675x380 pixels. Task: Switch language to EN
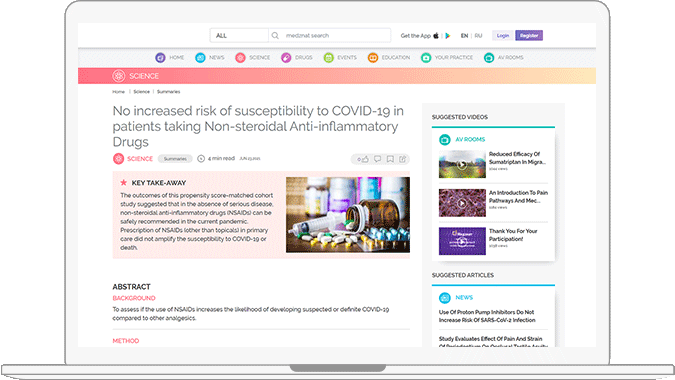[464, 36]
